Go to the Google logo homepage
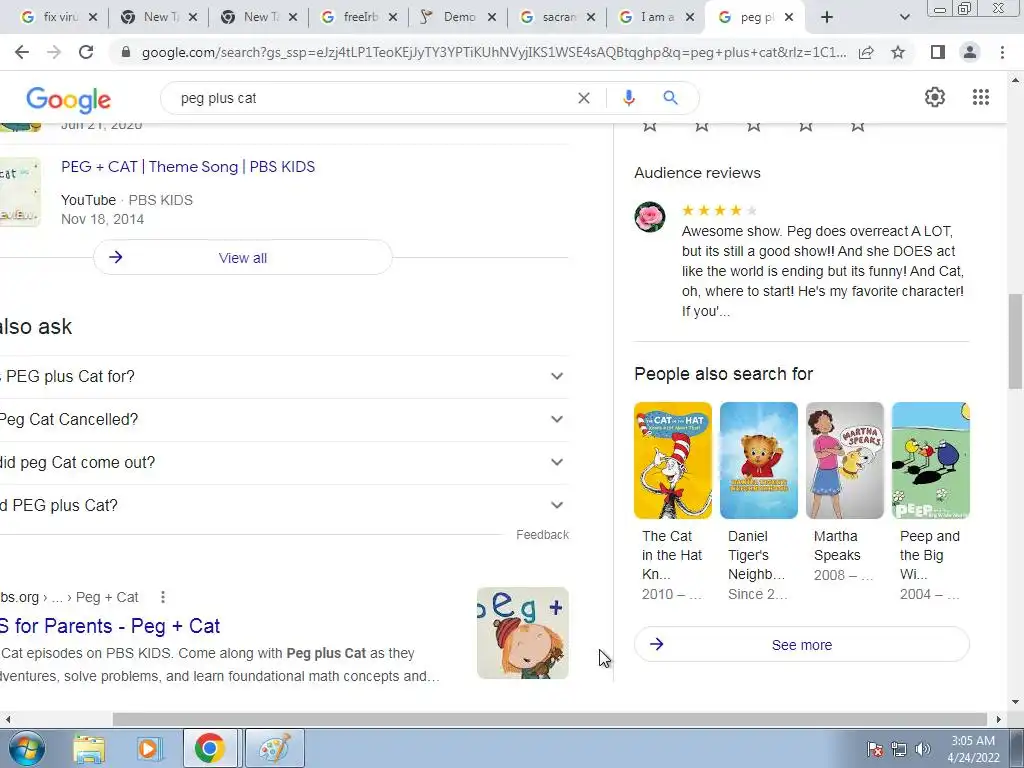1024x768 pixels. pos(69,99)
